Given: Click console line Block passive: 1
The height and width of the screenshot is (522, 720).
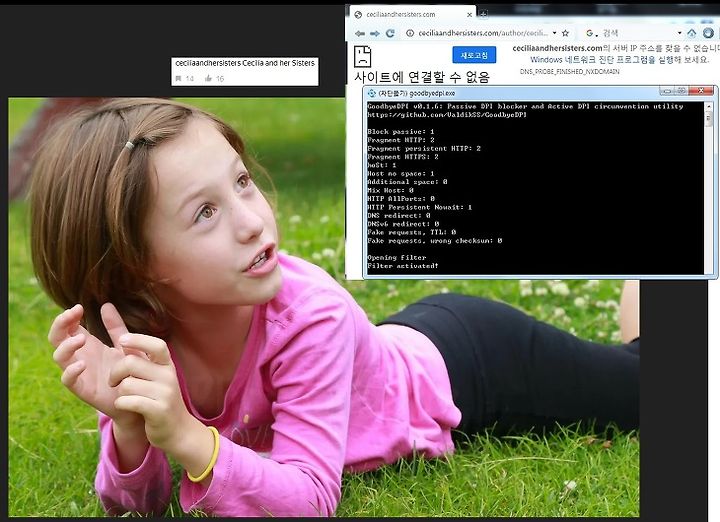Looking at the screenshot, I should click(x=400, y=132).
